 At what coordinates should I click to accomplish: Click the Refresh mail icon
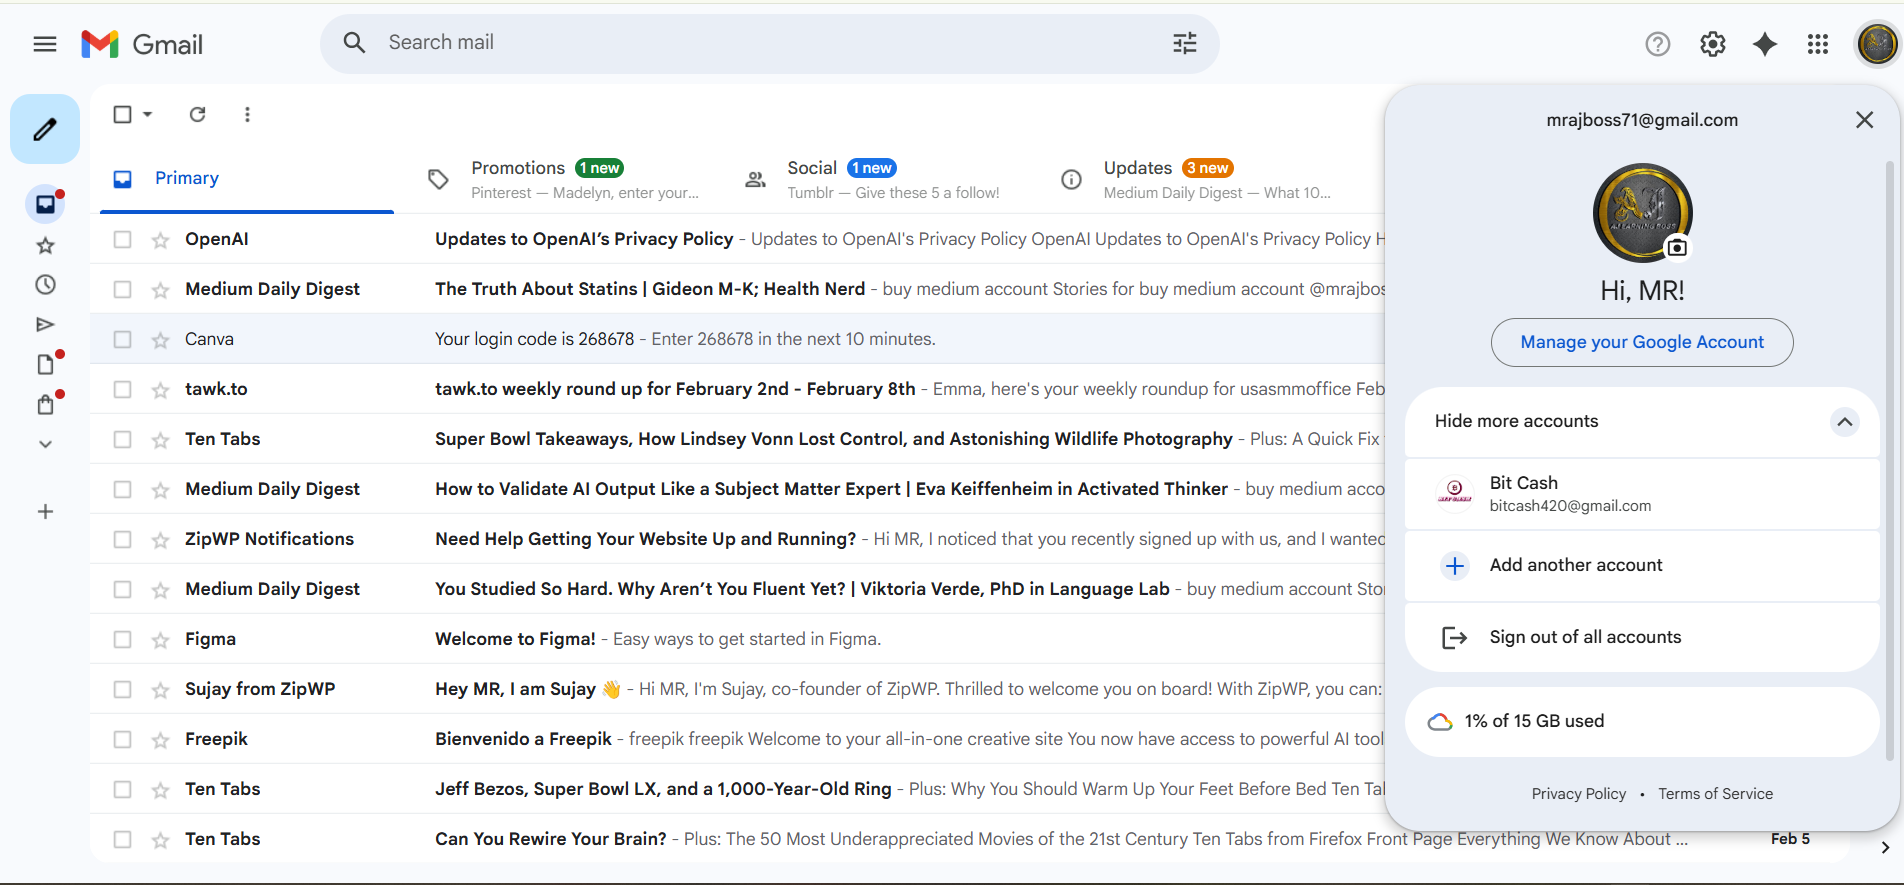[x=198, y=114]
